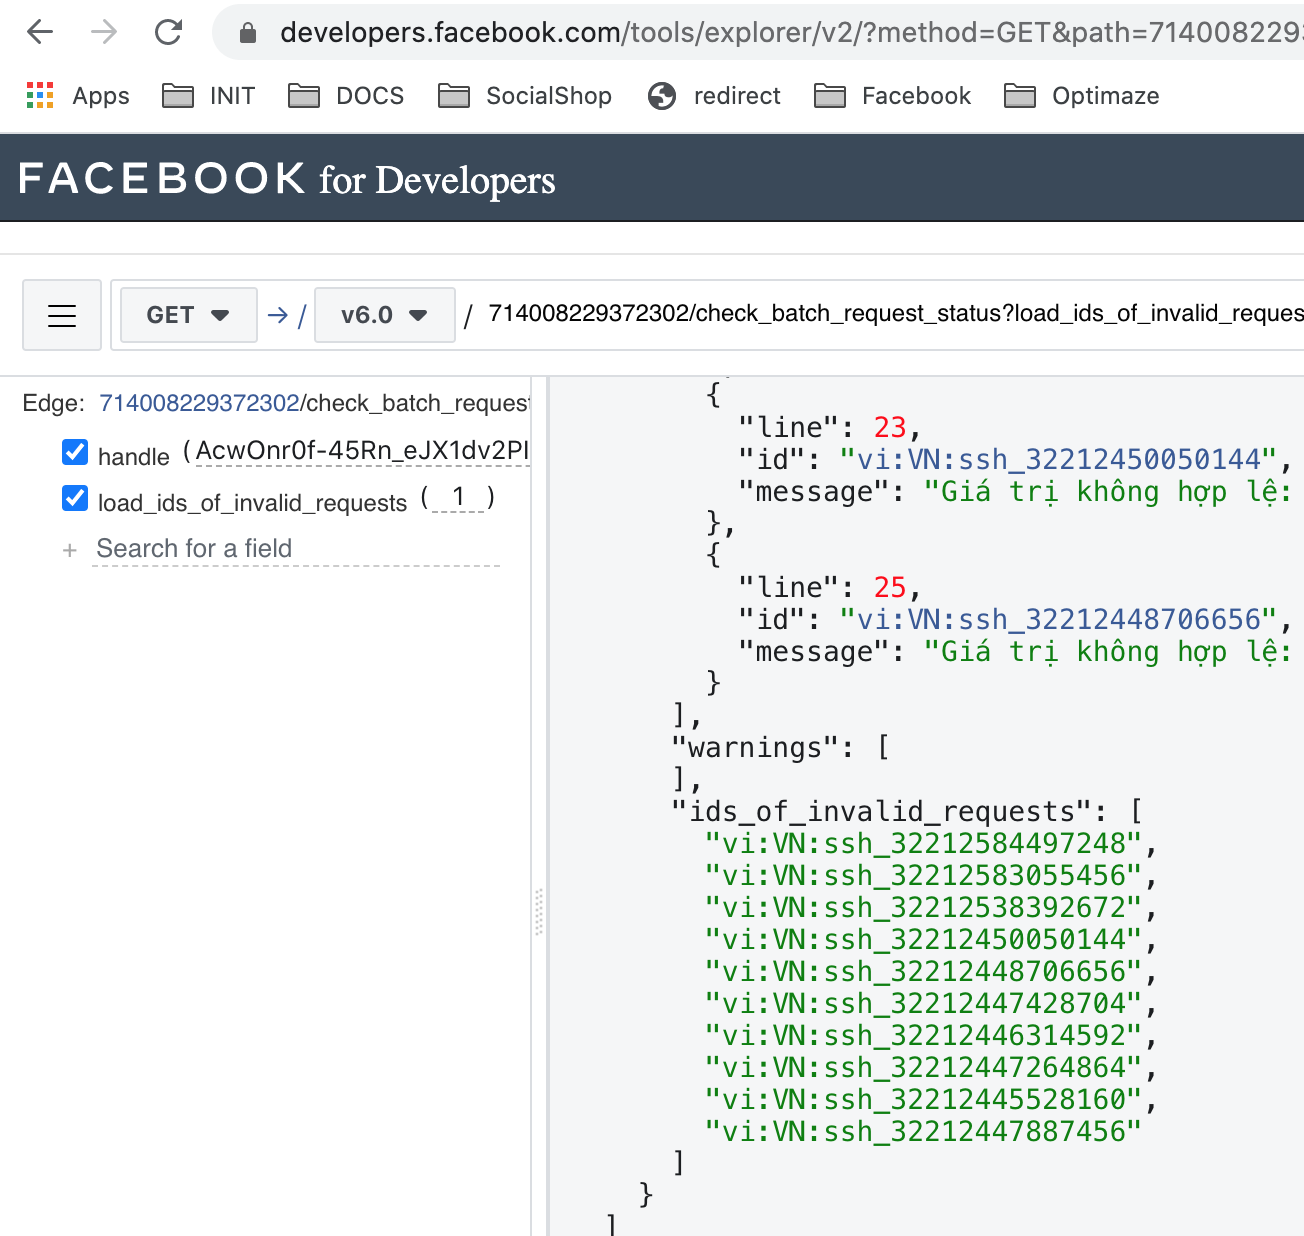The width and height of the screenshot is (1304, 1236).
Task: Click the message text under line 23
Action: point(1108,492)
